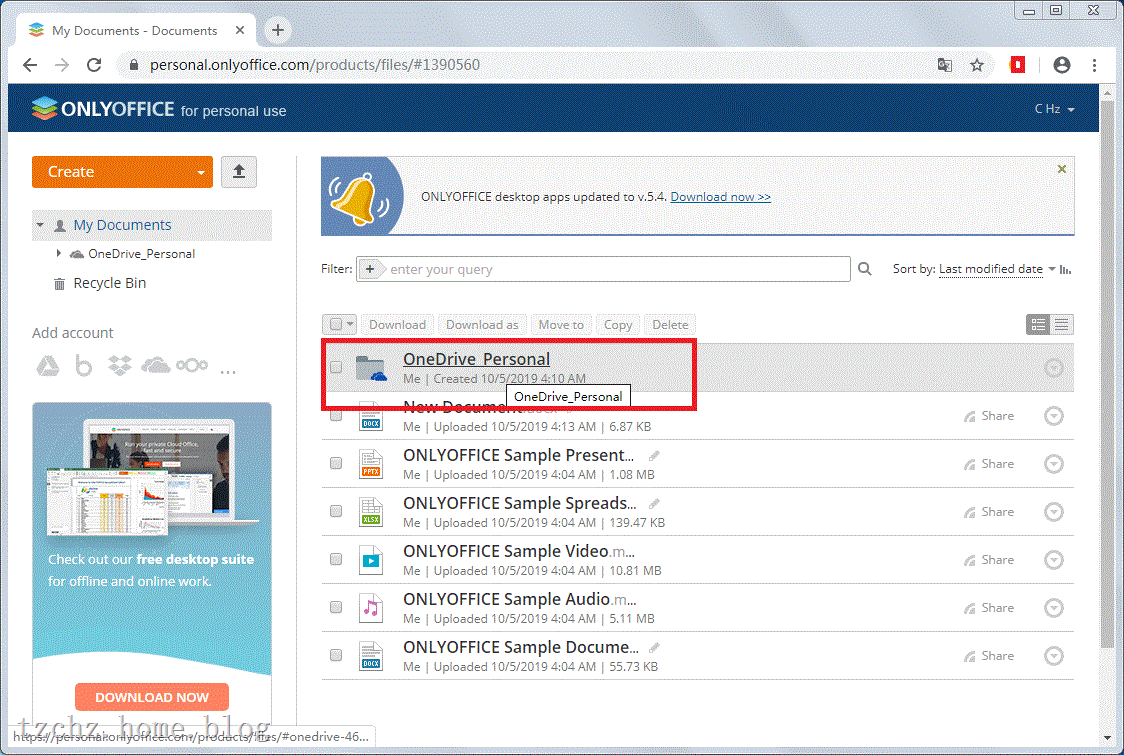Click the browser address bar URL
Image resolution: width=1124 pixels, height=755 pixels.
315,65
